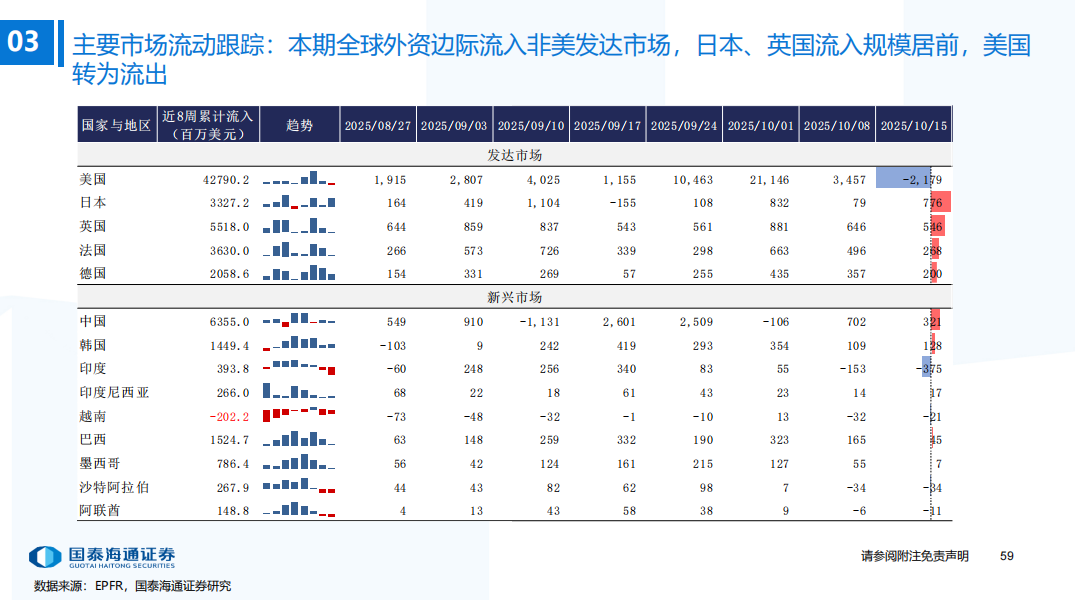Click the 越南 trend sparkline chart
This screenshot has height=600, width=1075.
click(299, 414)
